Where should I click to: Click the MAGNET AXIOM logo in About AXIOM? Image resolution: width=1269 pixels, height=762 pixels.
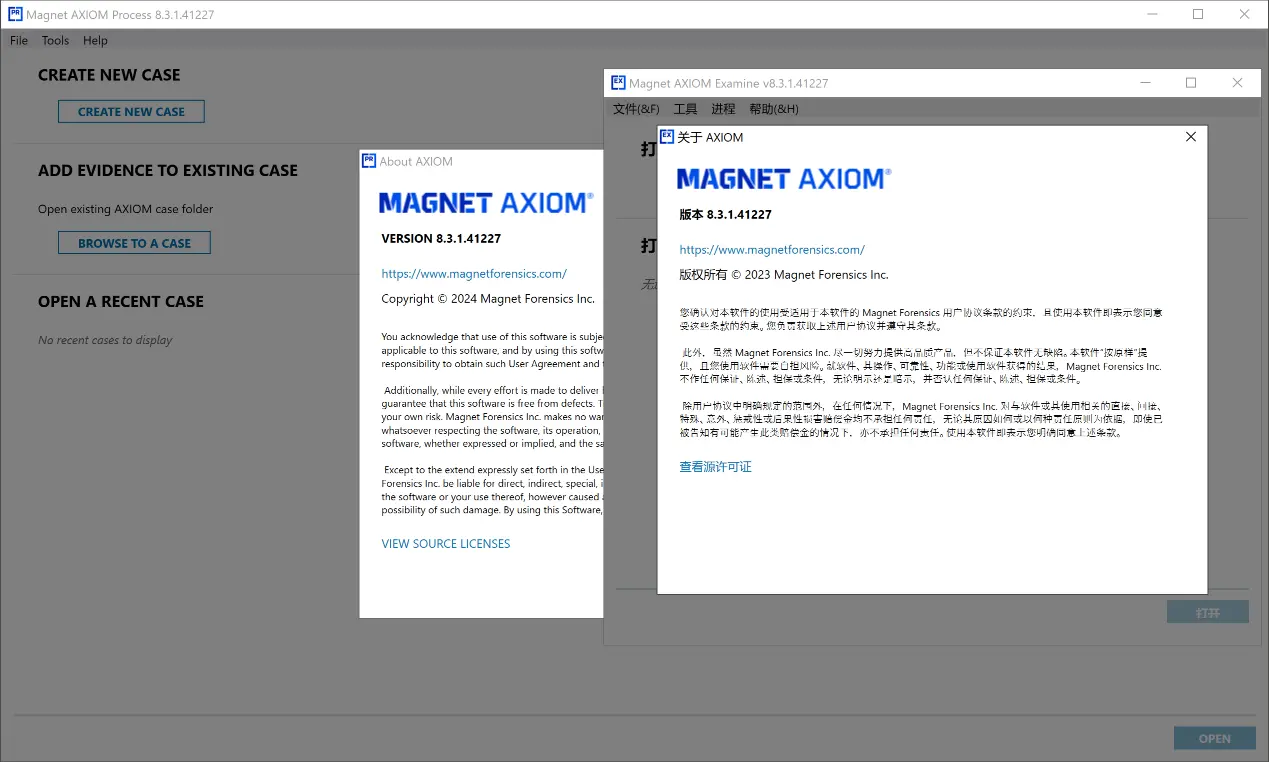(487, 203)
